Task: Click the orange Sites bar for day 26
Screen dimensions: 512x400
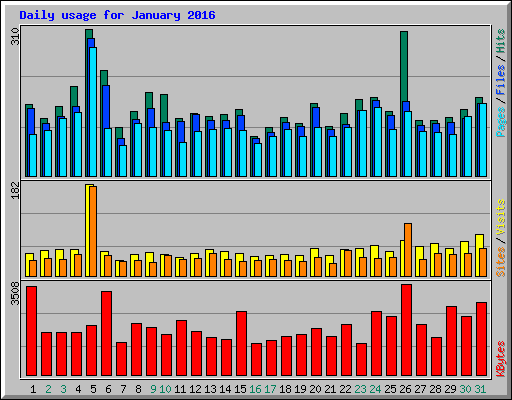Action: click(x=408, y=250)
